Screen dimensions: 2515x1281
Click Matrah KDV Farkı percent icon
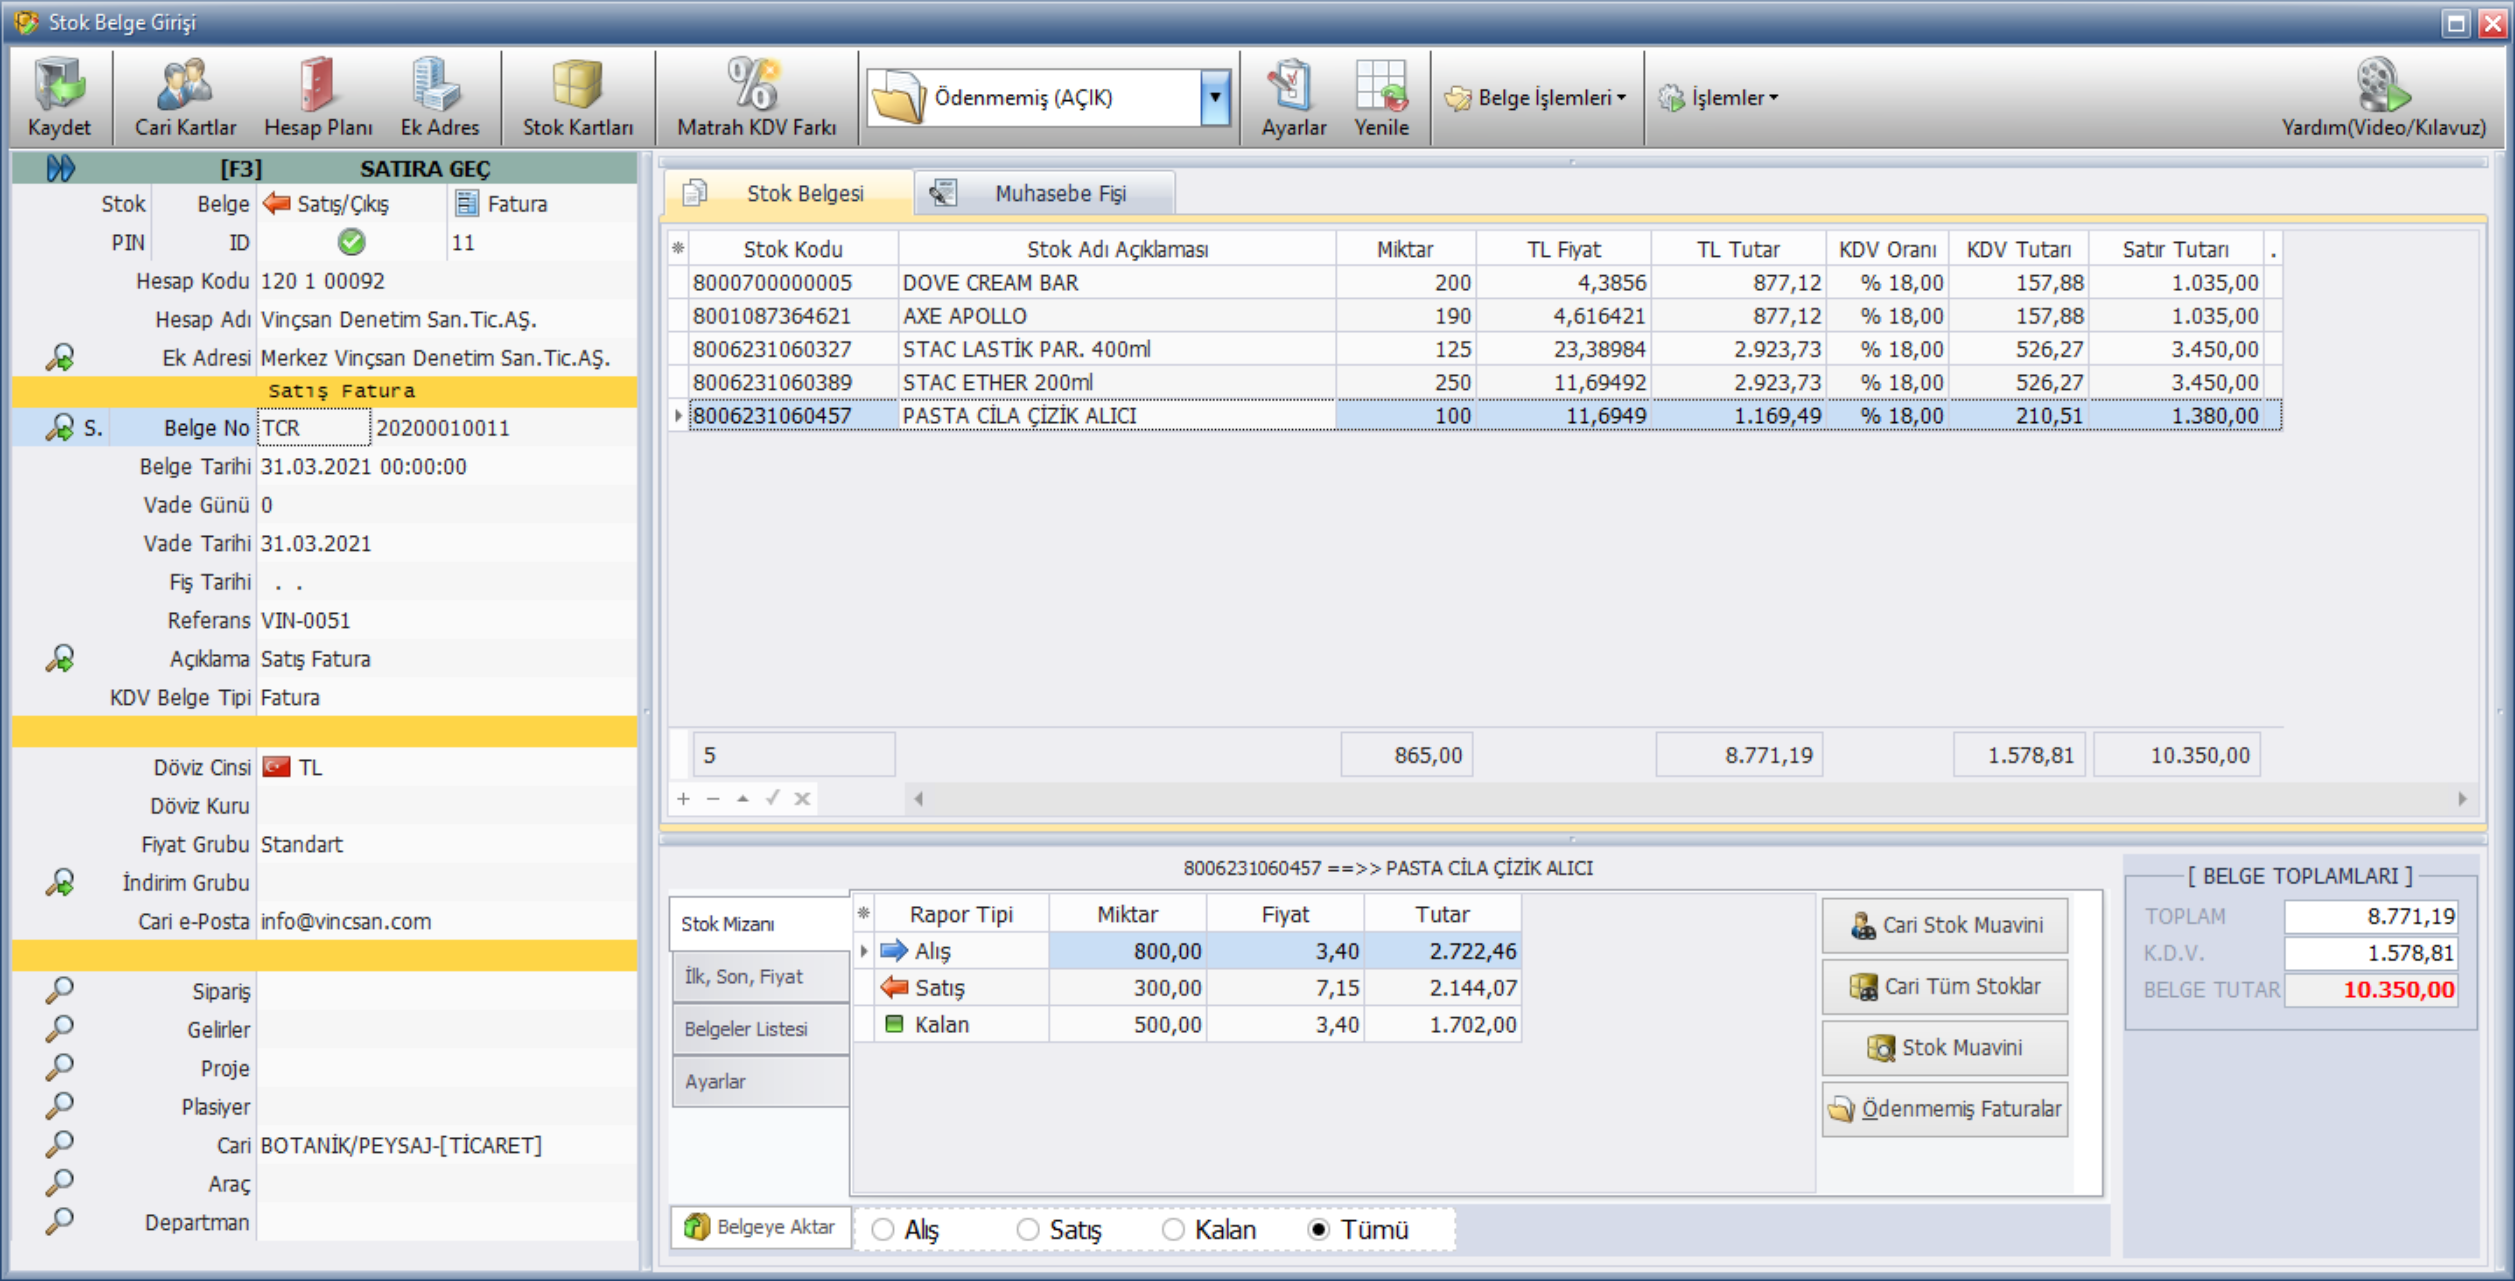coord(755,84)
